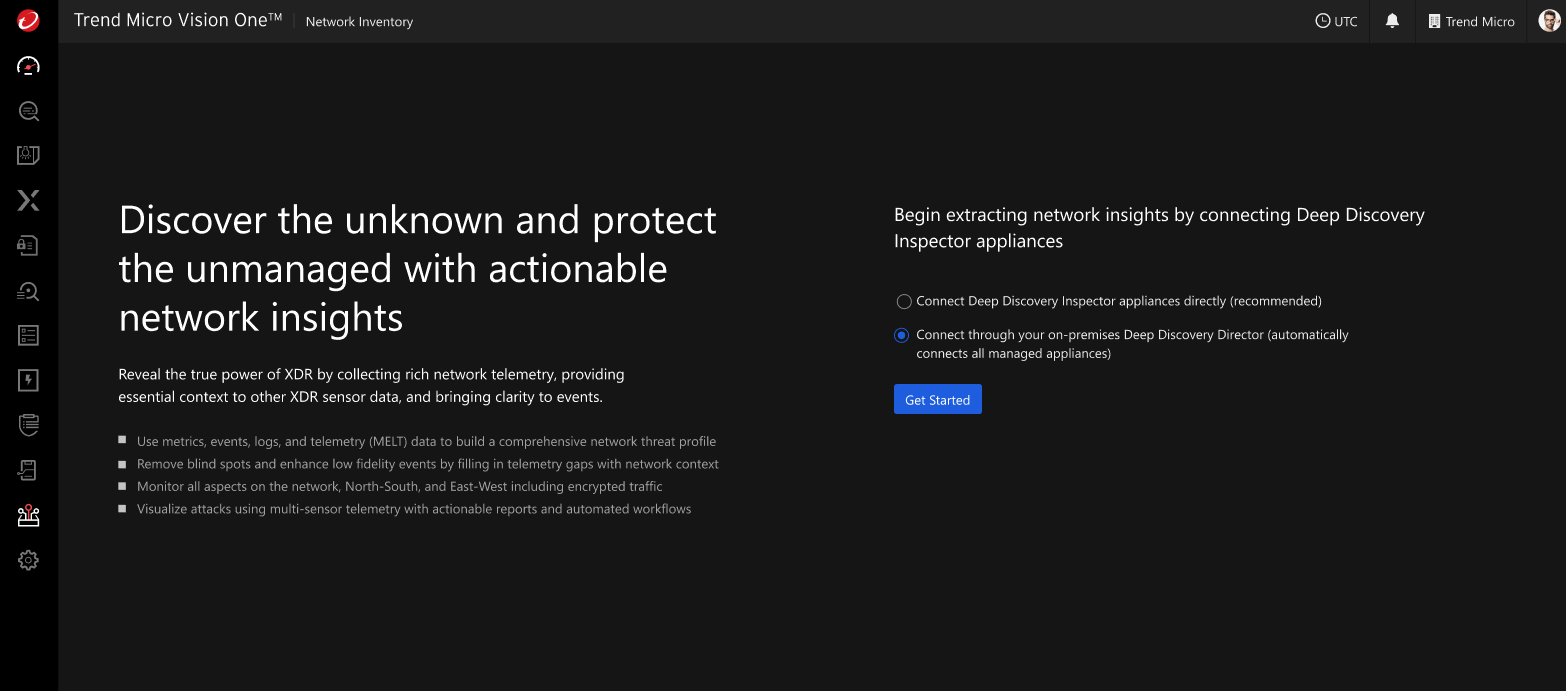The width and height of the screenshot is (1566, 691).
Task: Open the lightning bolt icon in the sidebar
Action: tap(28, 380)
